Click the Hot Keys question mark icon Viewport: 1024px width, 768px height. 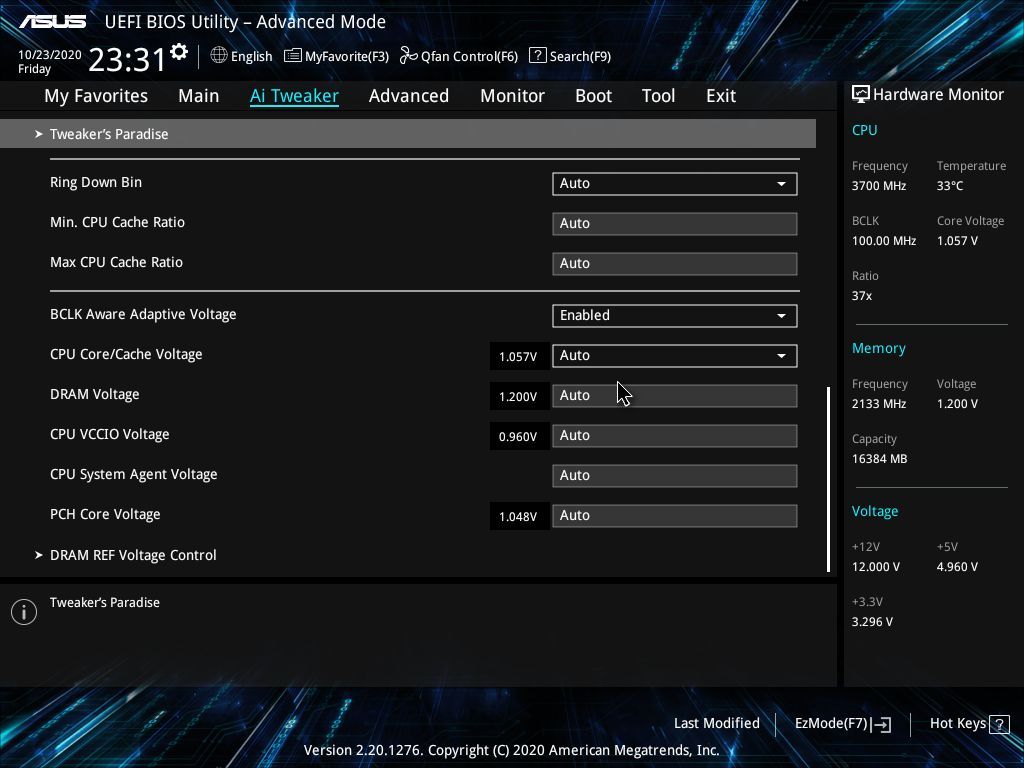(x=999, y=724)
